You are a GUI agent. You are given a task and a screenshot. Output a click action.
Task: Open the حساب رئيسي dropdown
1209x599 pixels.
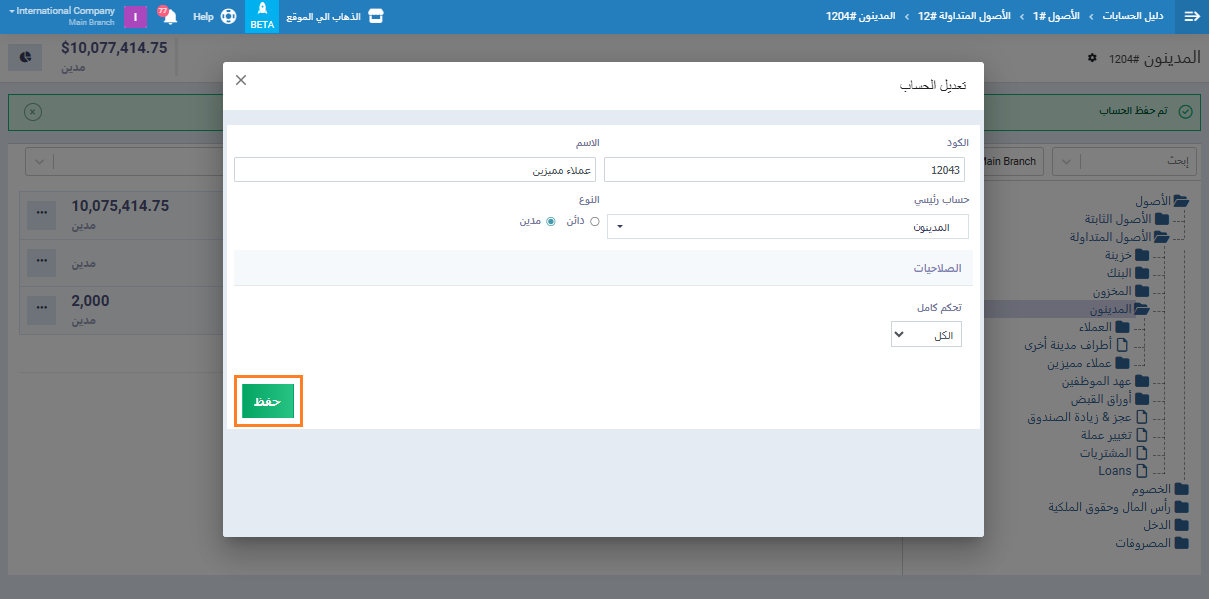787,227
